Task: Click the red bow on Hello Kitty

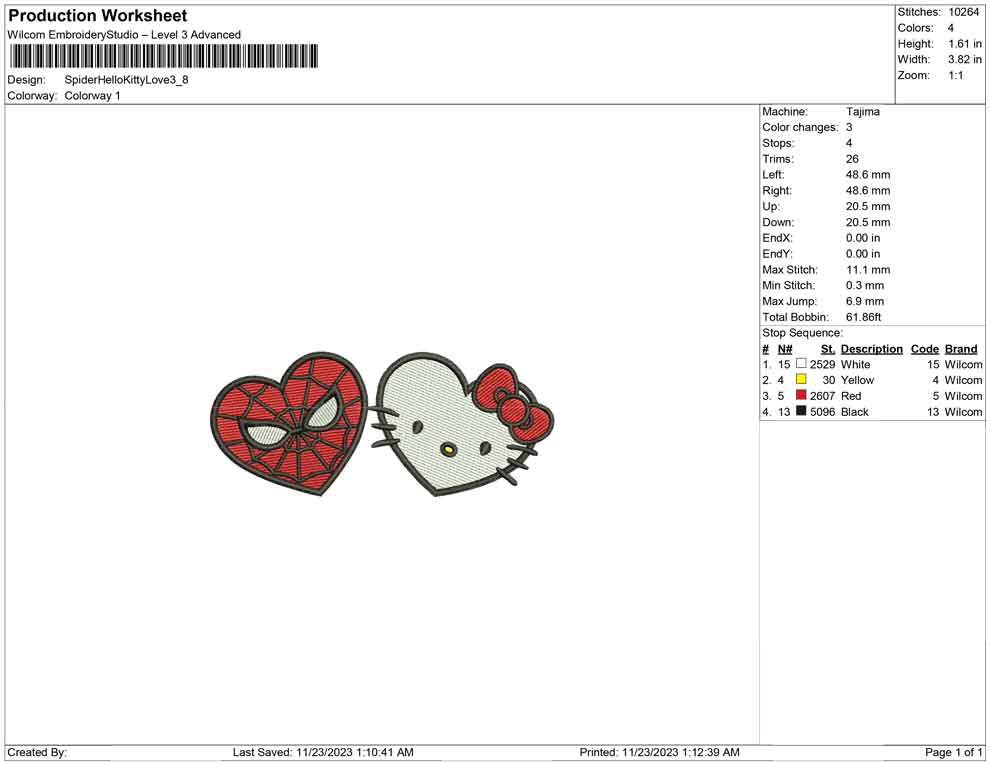Action: click(x=513, y=402)
